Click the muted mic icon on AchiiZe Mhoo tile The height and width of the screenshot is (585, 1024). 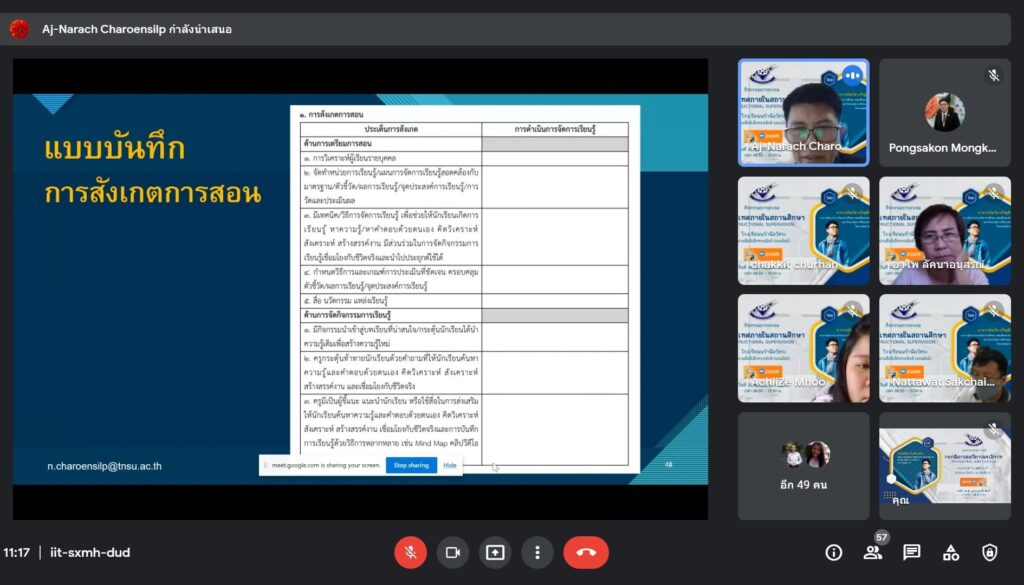pos(852,311)
